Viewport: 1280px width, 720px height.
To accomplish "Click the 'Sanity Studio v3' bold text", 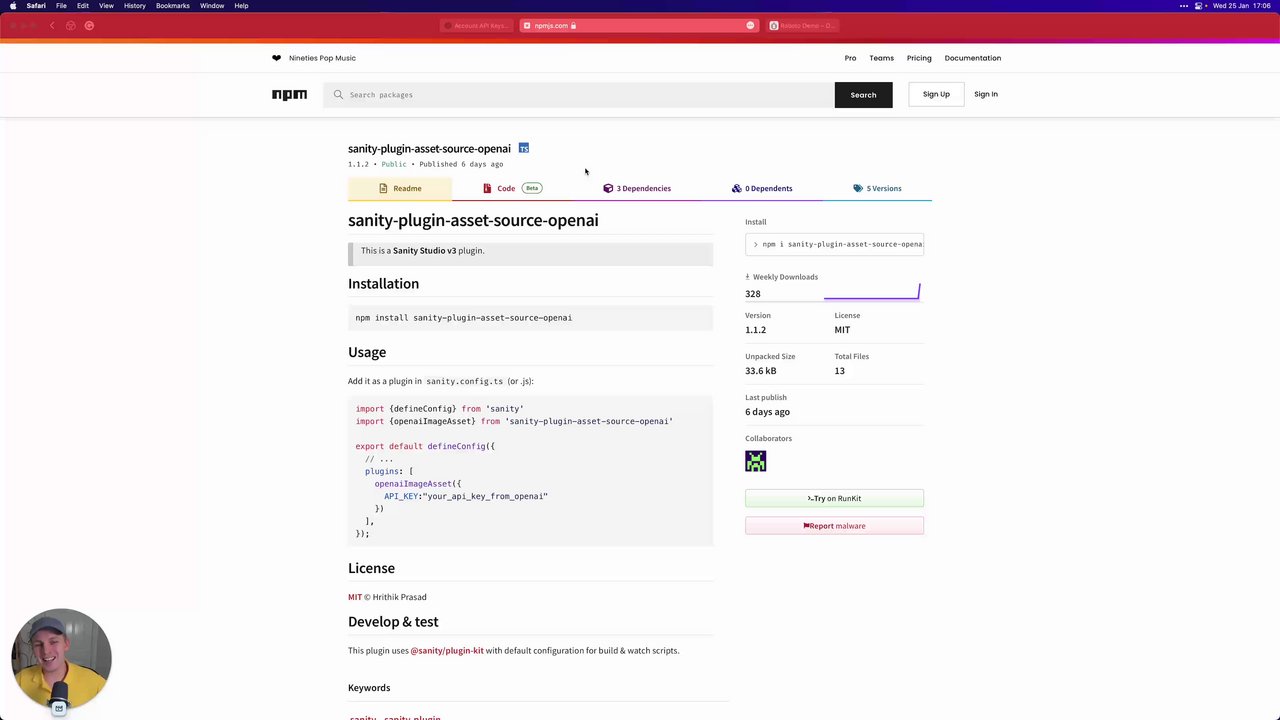I will point(424,251).
